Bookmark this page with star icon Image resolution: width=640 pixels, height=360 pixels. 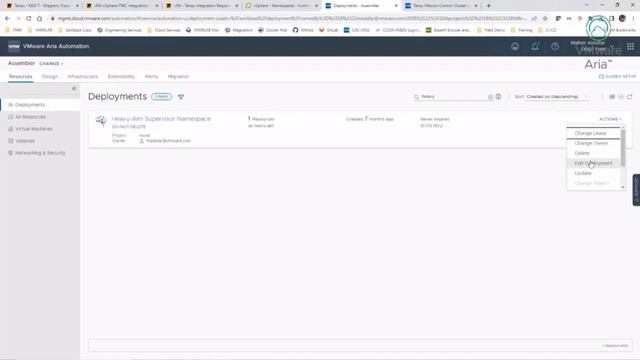pyautogui.click(x=545, y=18)
